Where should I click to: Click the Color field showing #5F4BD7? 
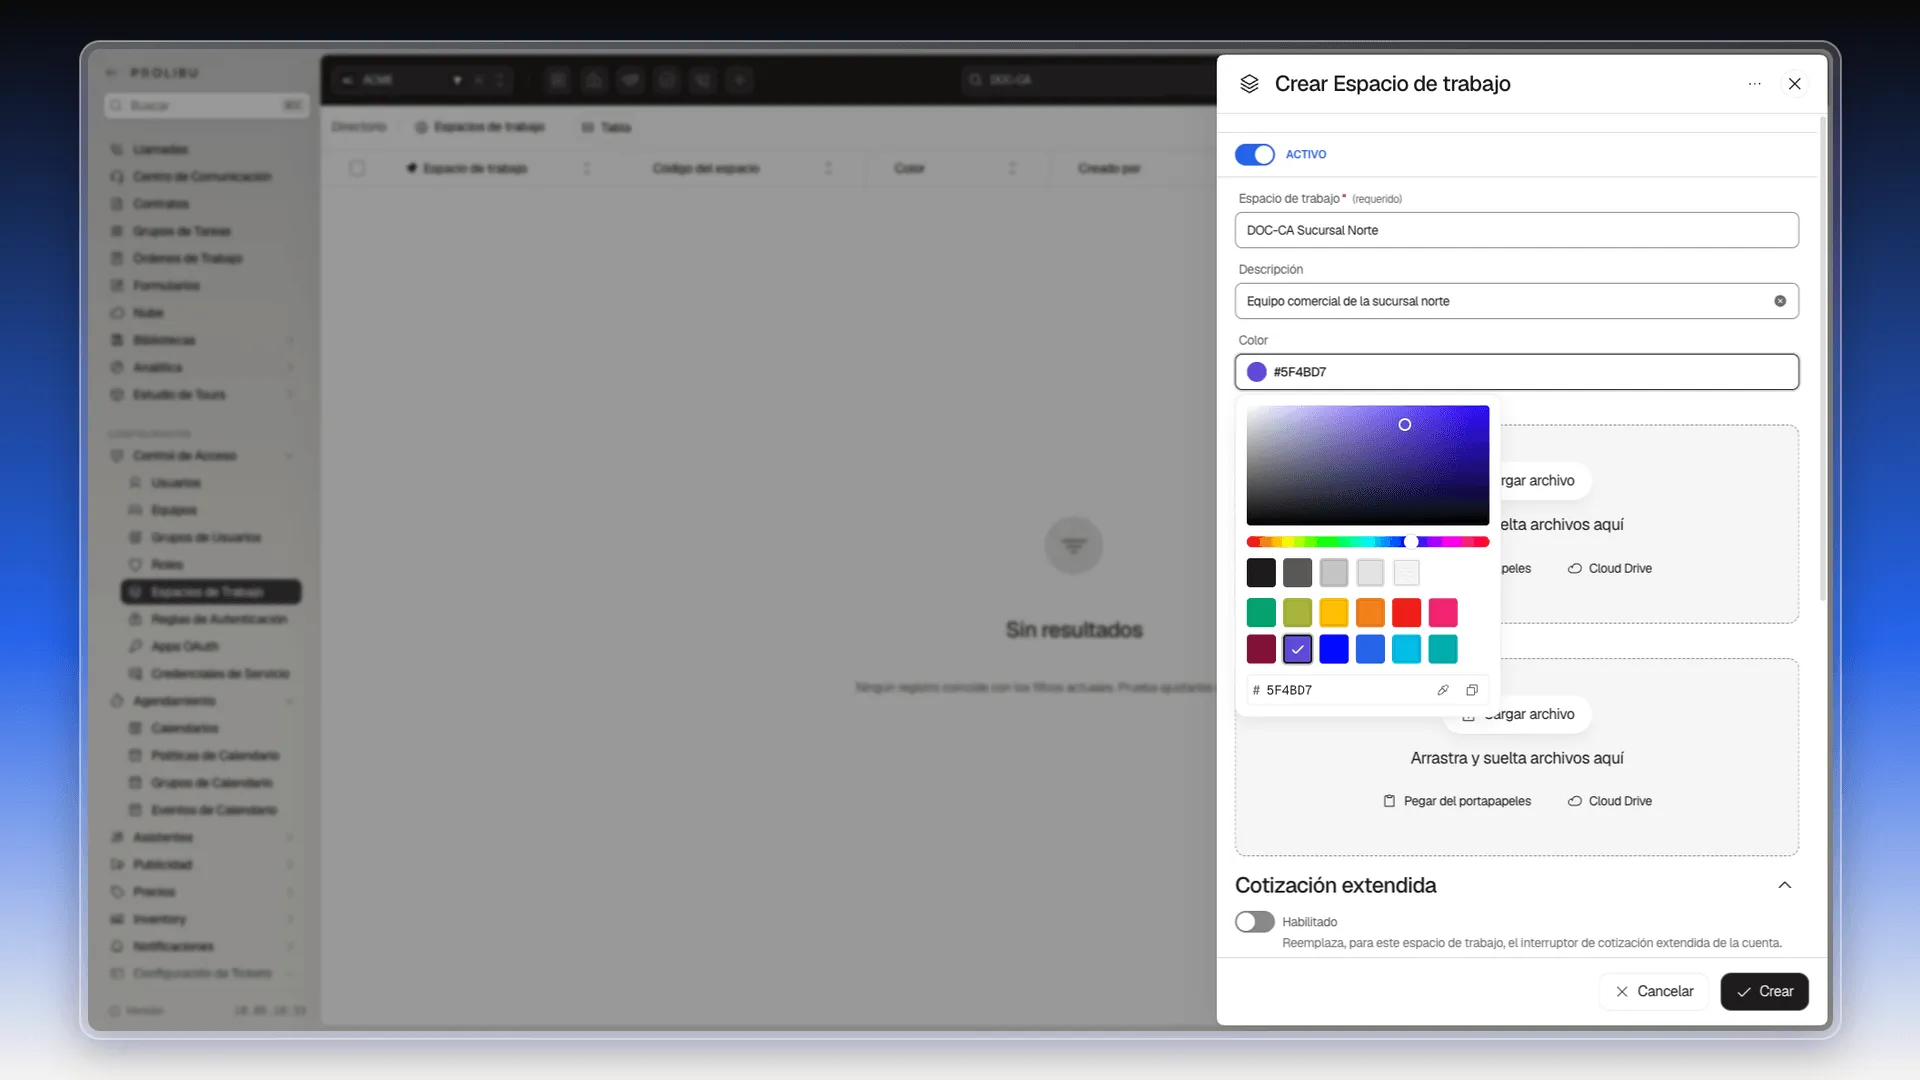[x=1516, y=372]
